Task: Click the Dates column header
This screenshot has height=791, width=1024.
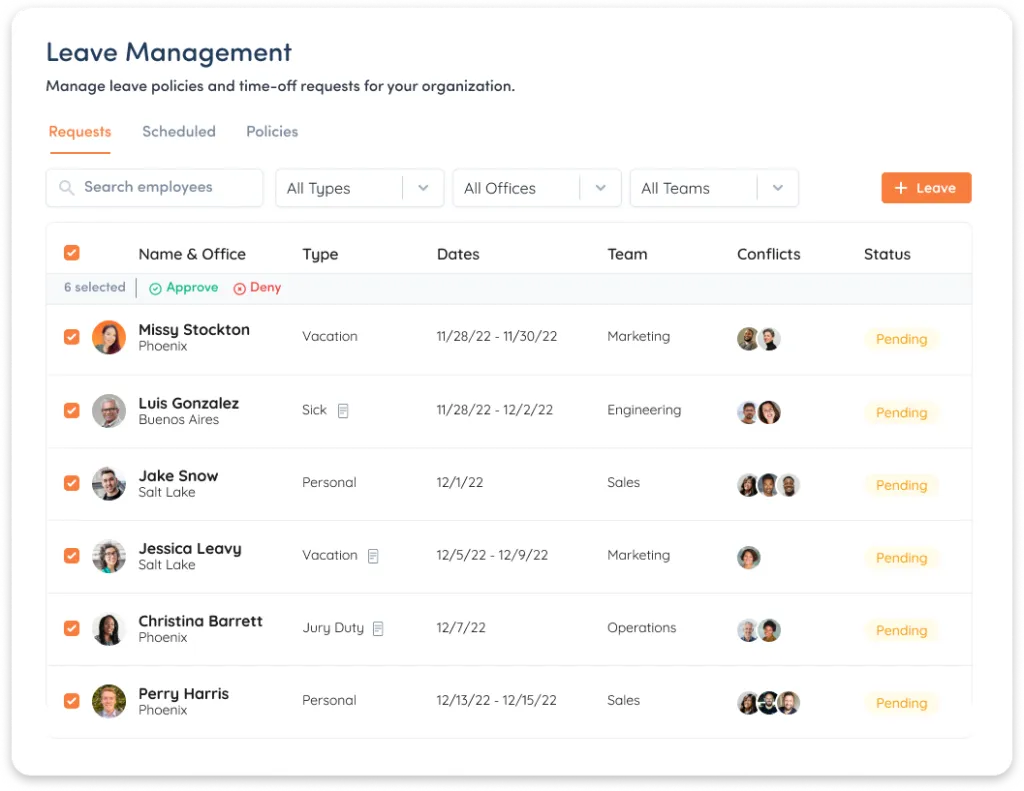Action: [x=458, y=254]
